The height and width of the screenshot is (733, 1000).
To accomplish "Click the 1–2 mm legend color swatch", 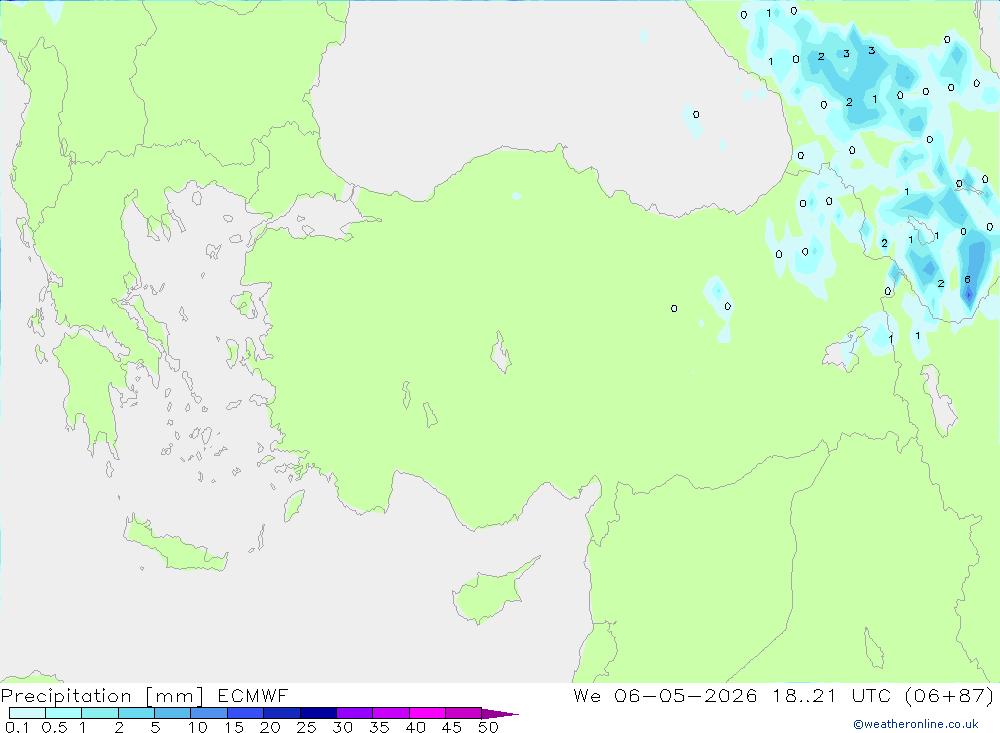I will [x=100, y=713].
